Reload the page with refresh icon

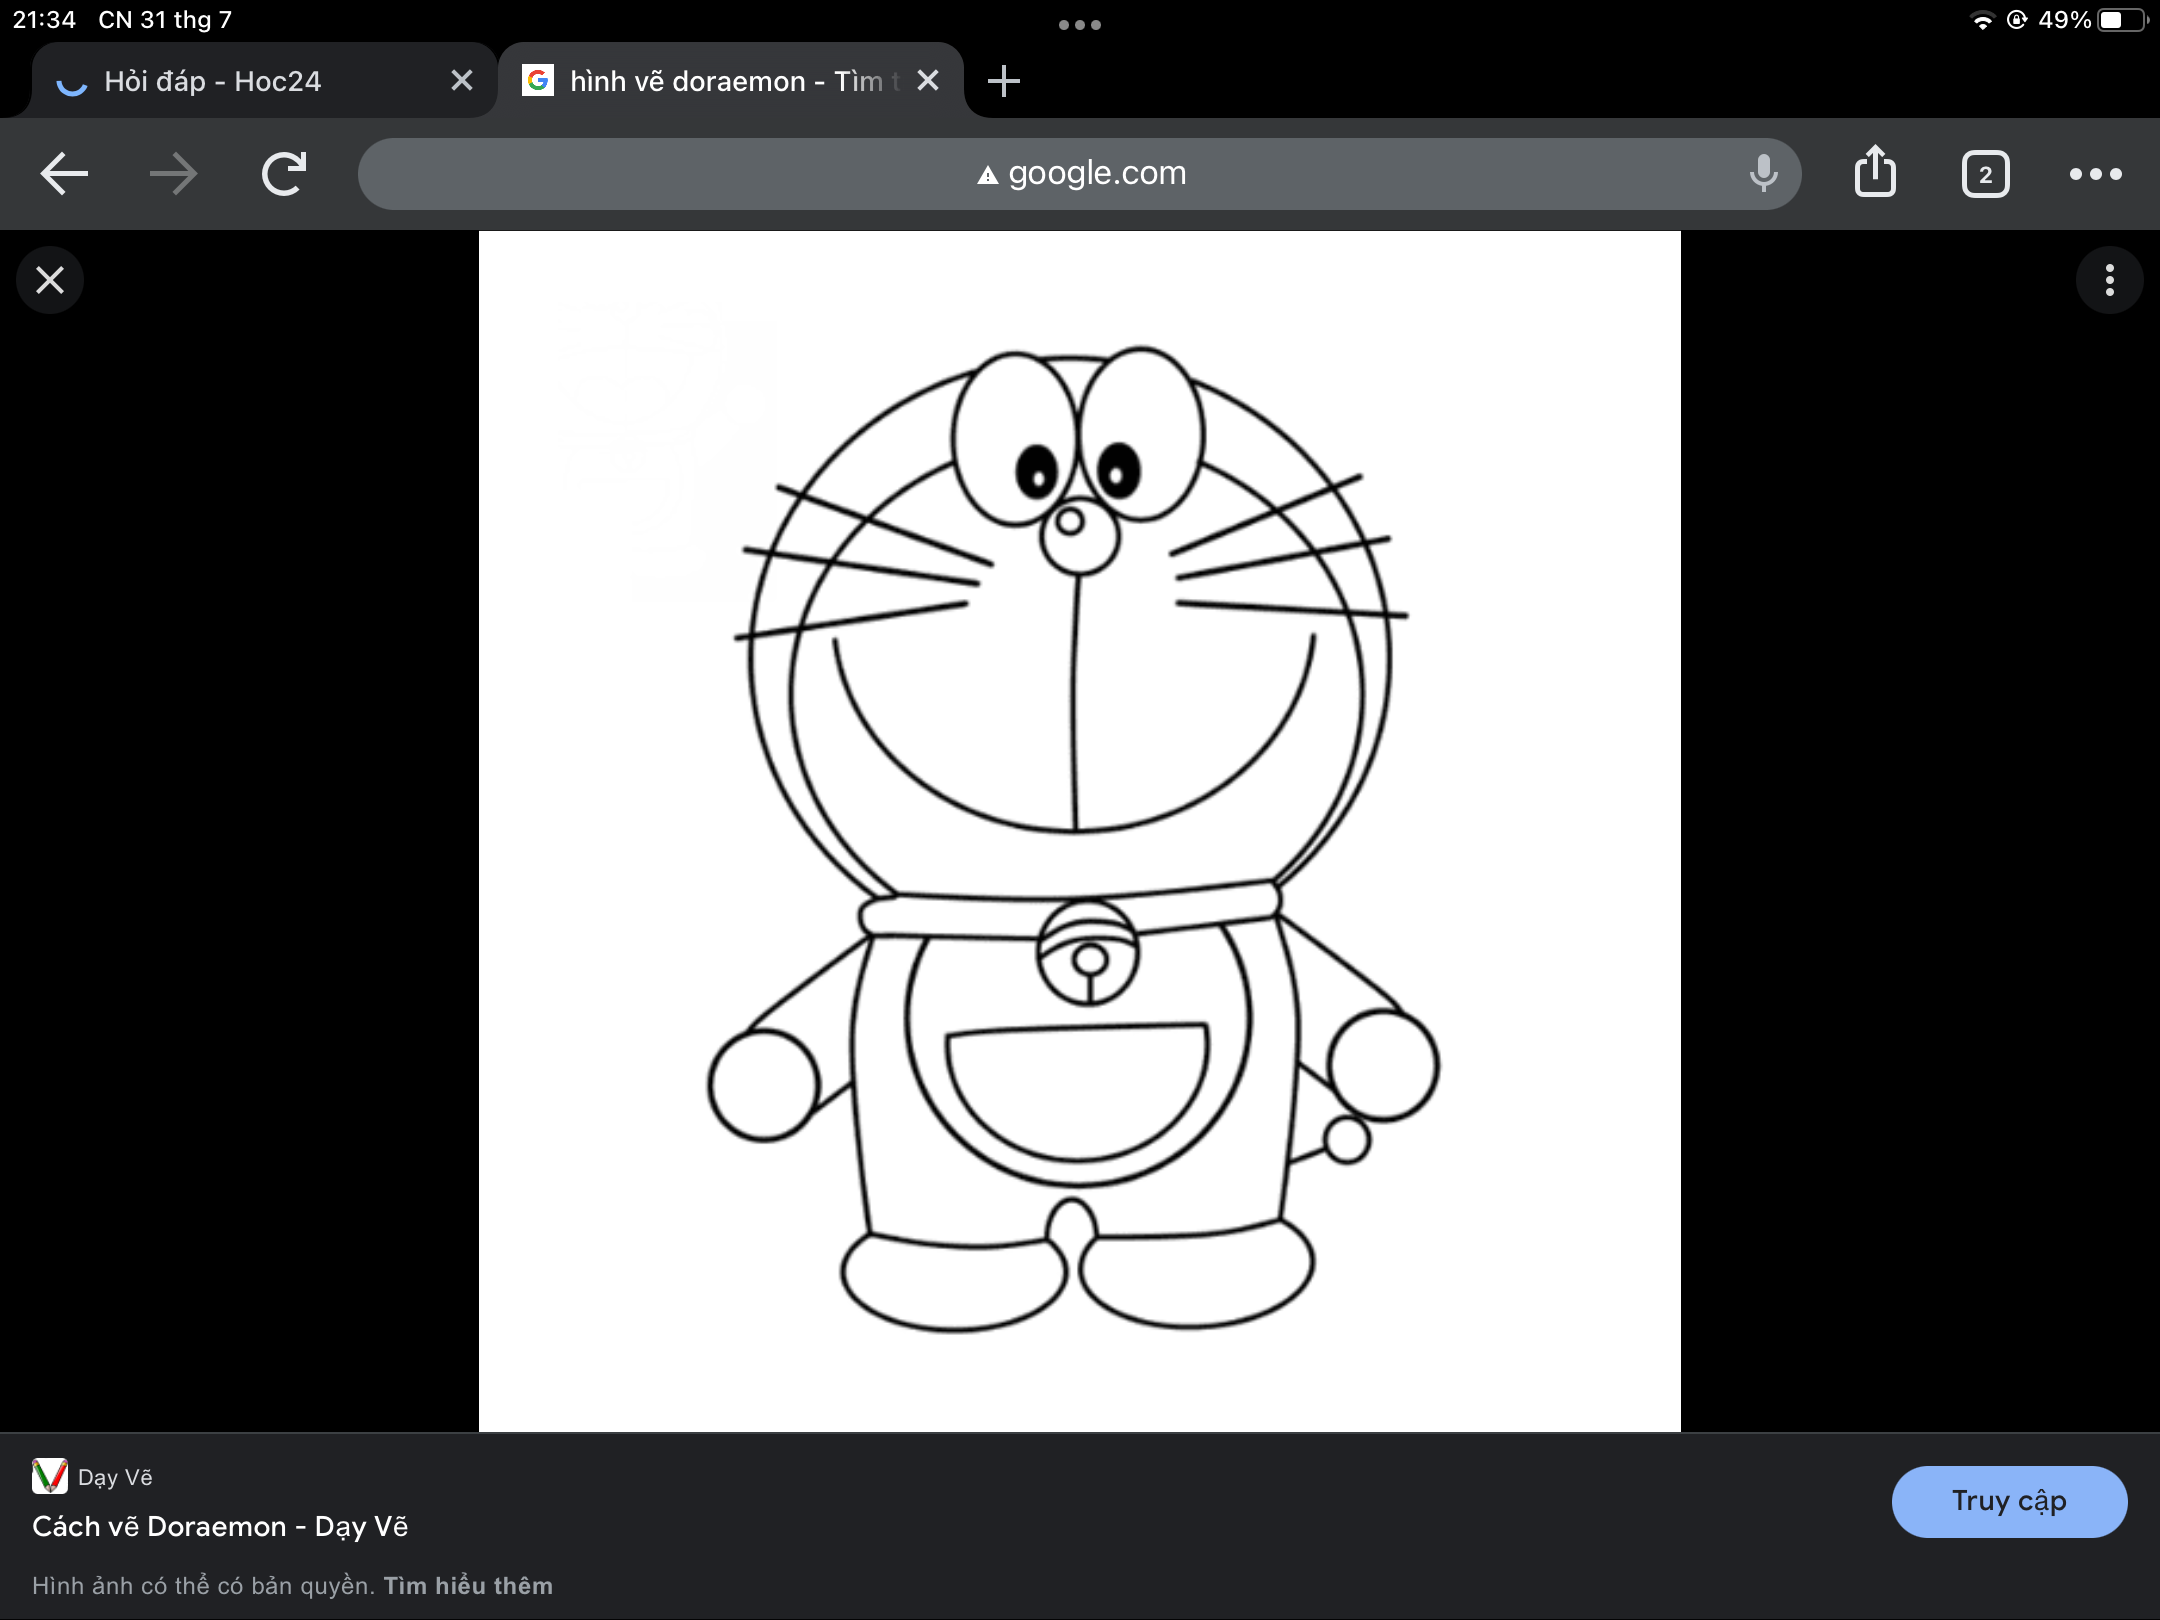(284, 174)
